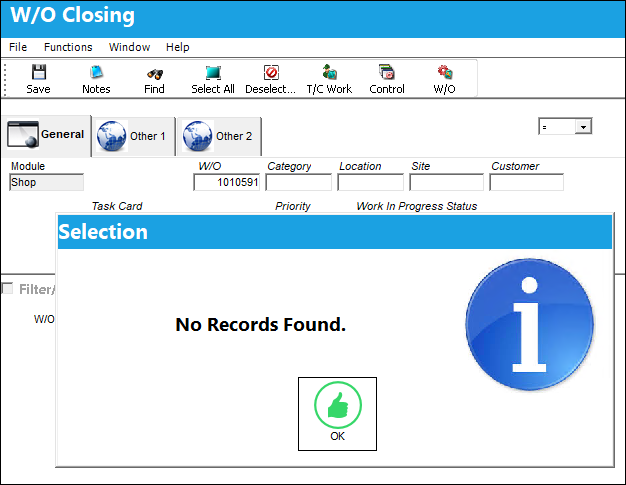This screenshot has width=626, height=485.
Task: Click the General tab window icon
Action: (x=23, y=135)
